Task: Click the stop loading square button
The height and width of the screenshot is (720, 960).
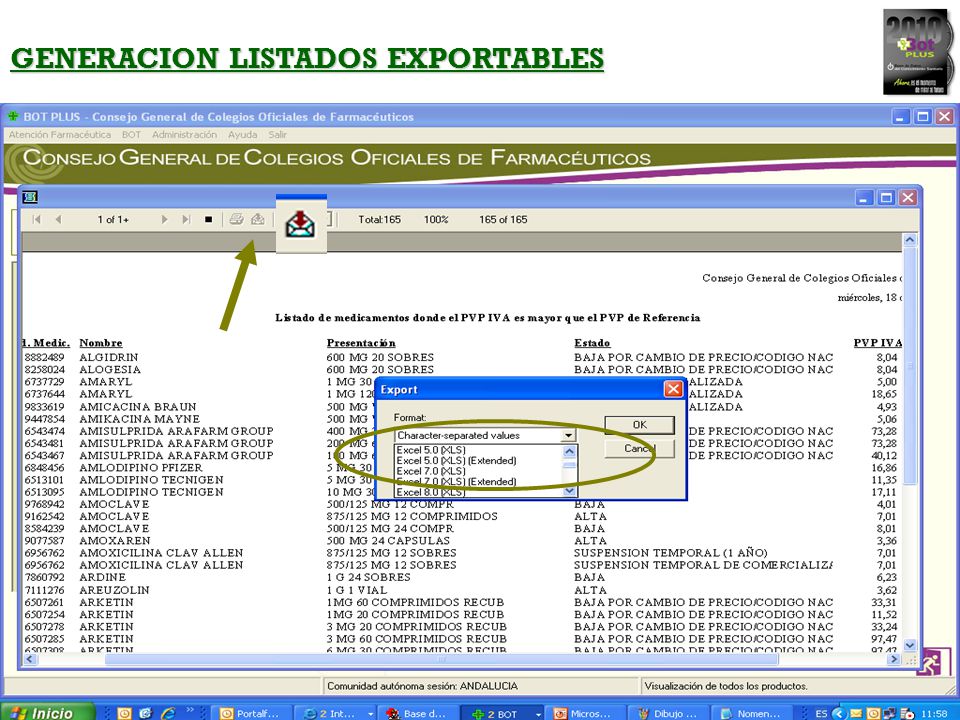Action: point(208,219)
